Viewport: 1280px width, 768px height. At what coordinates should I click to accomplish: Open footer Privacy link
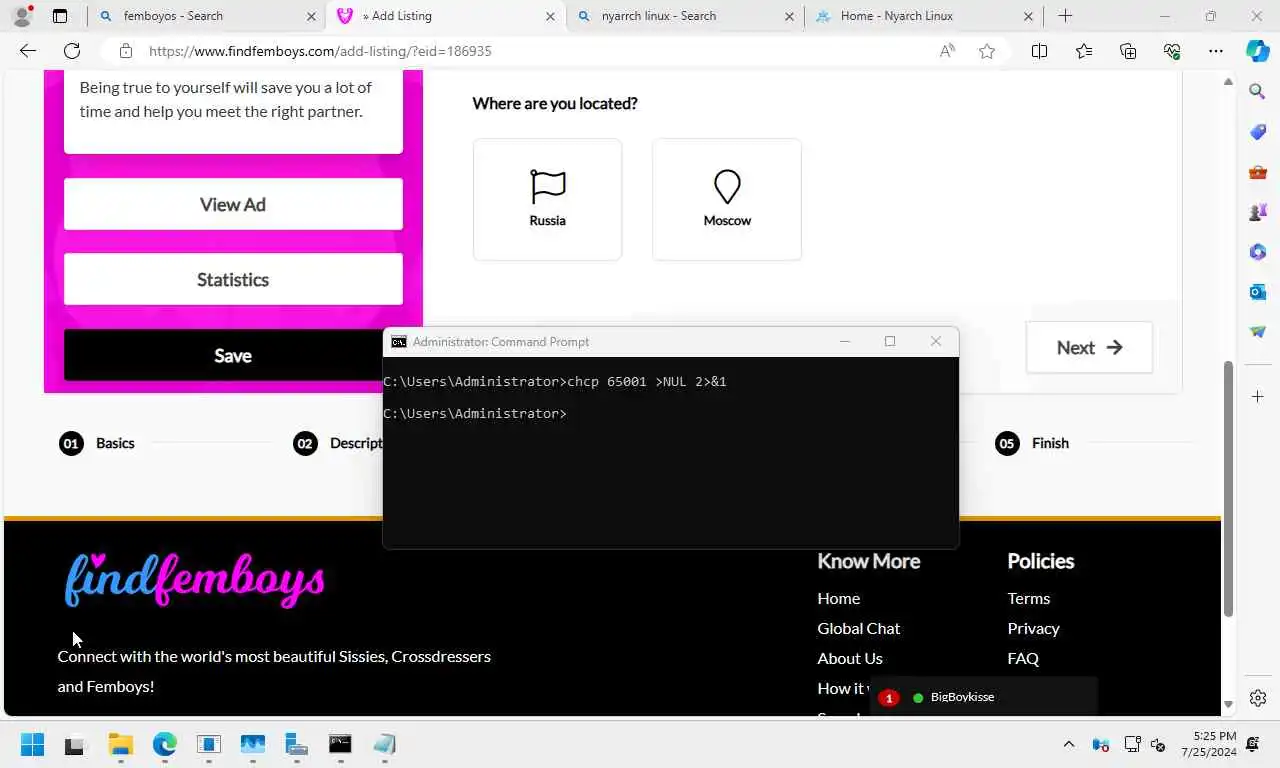(1033, 628)
